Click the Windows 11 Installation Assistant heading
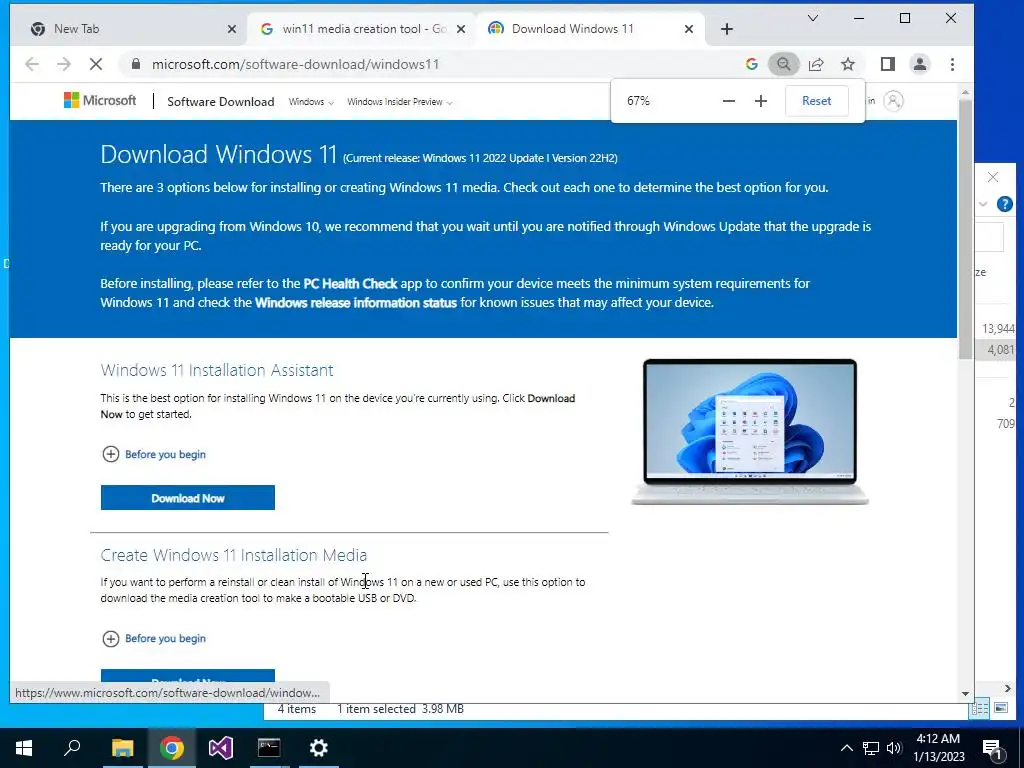The width and height of the screenshot is (1024, 768). 217,370
